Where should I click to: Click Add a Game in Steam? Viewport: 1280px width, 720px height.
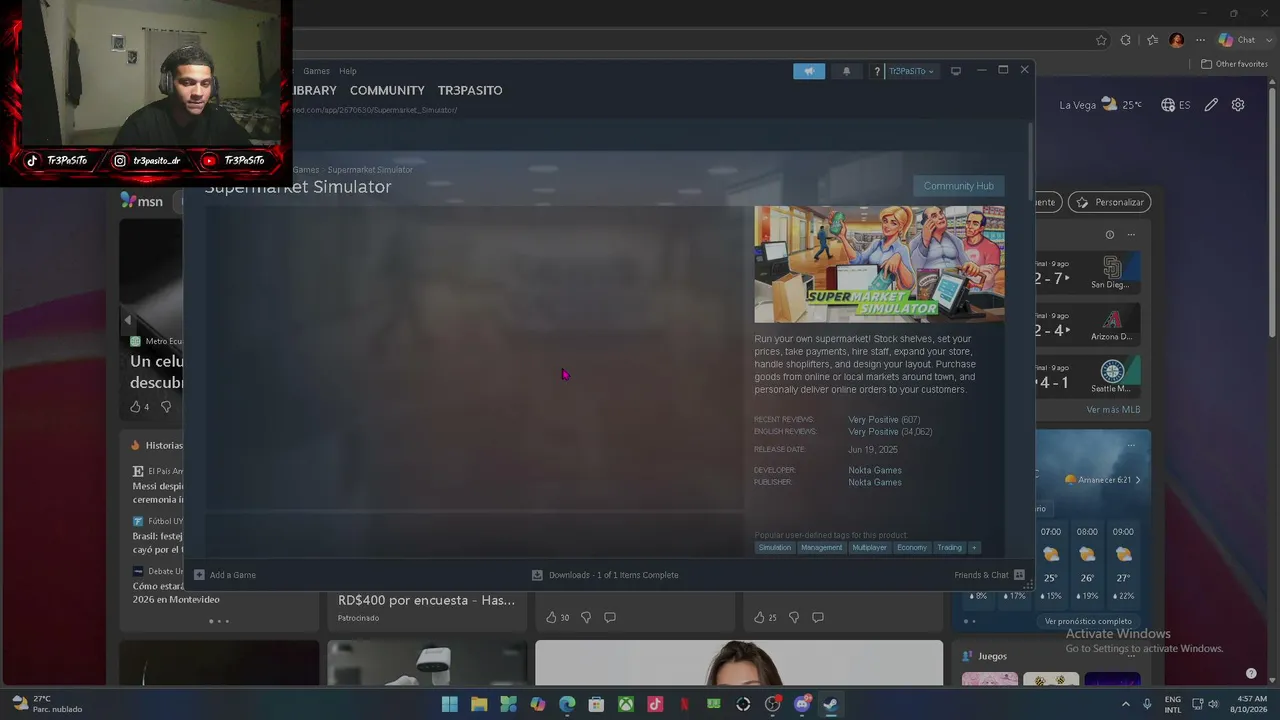coord(225,575)
